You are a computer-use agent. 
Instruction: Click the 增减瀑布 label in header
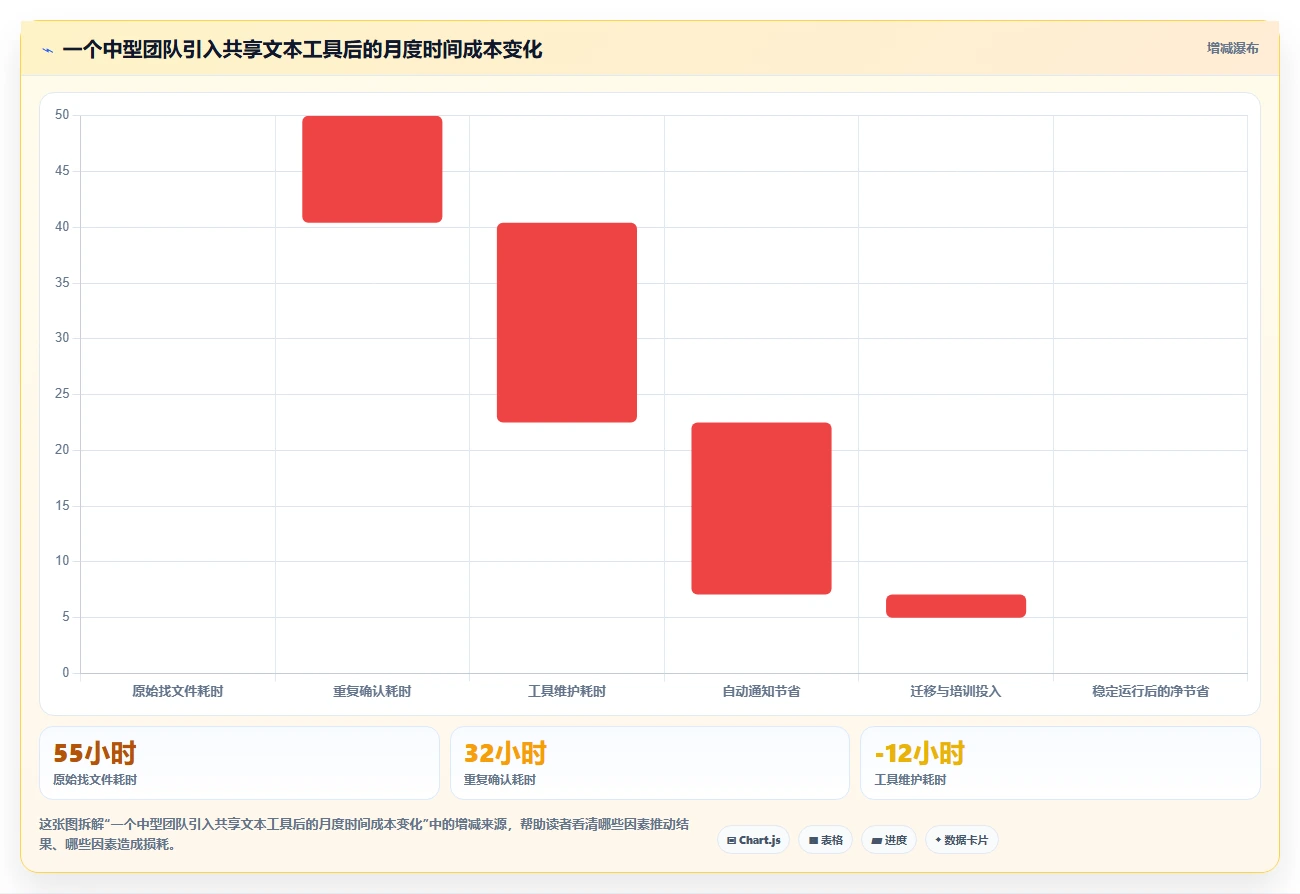coord(1232,48)
